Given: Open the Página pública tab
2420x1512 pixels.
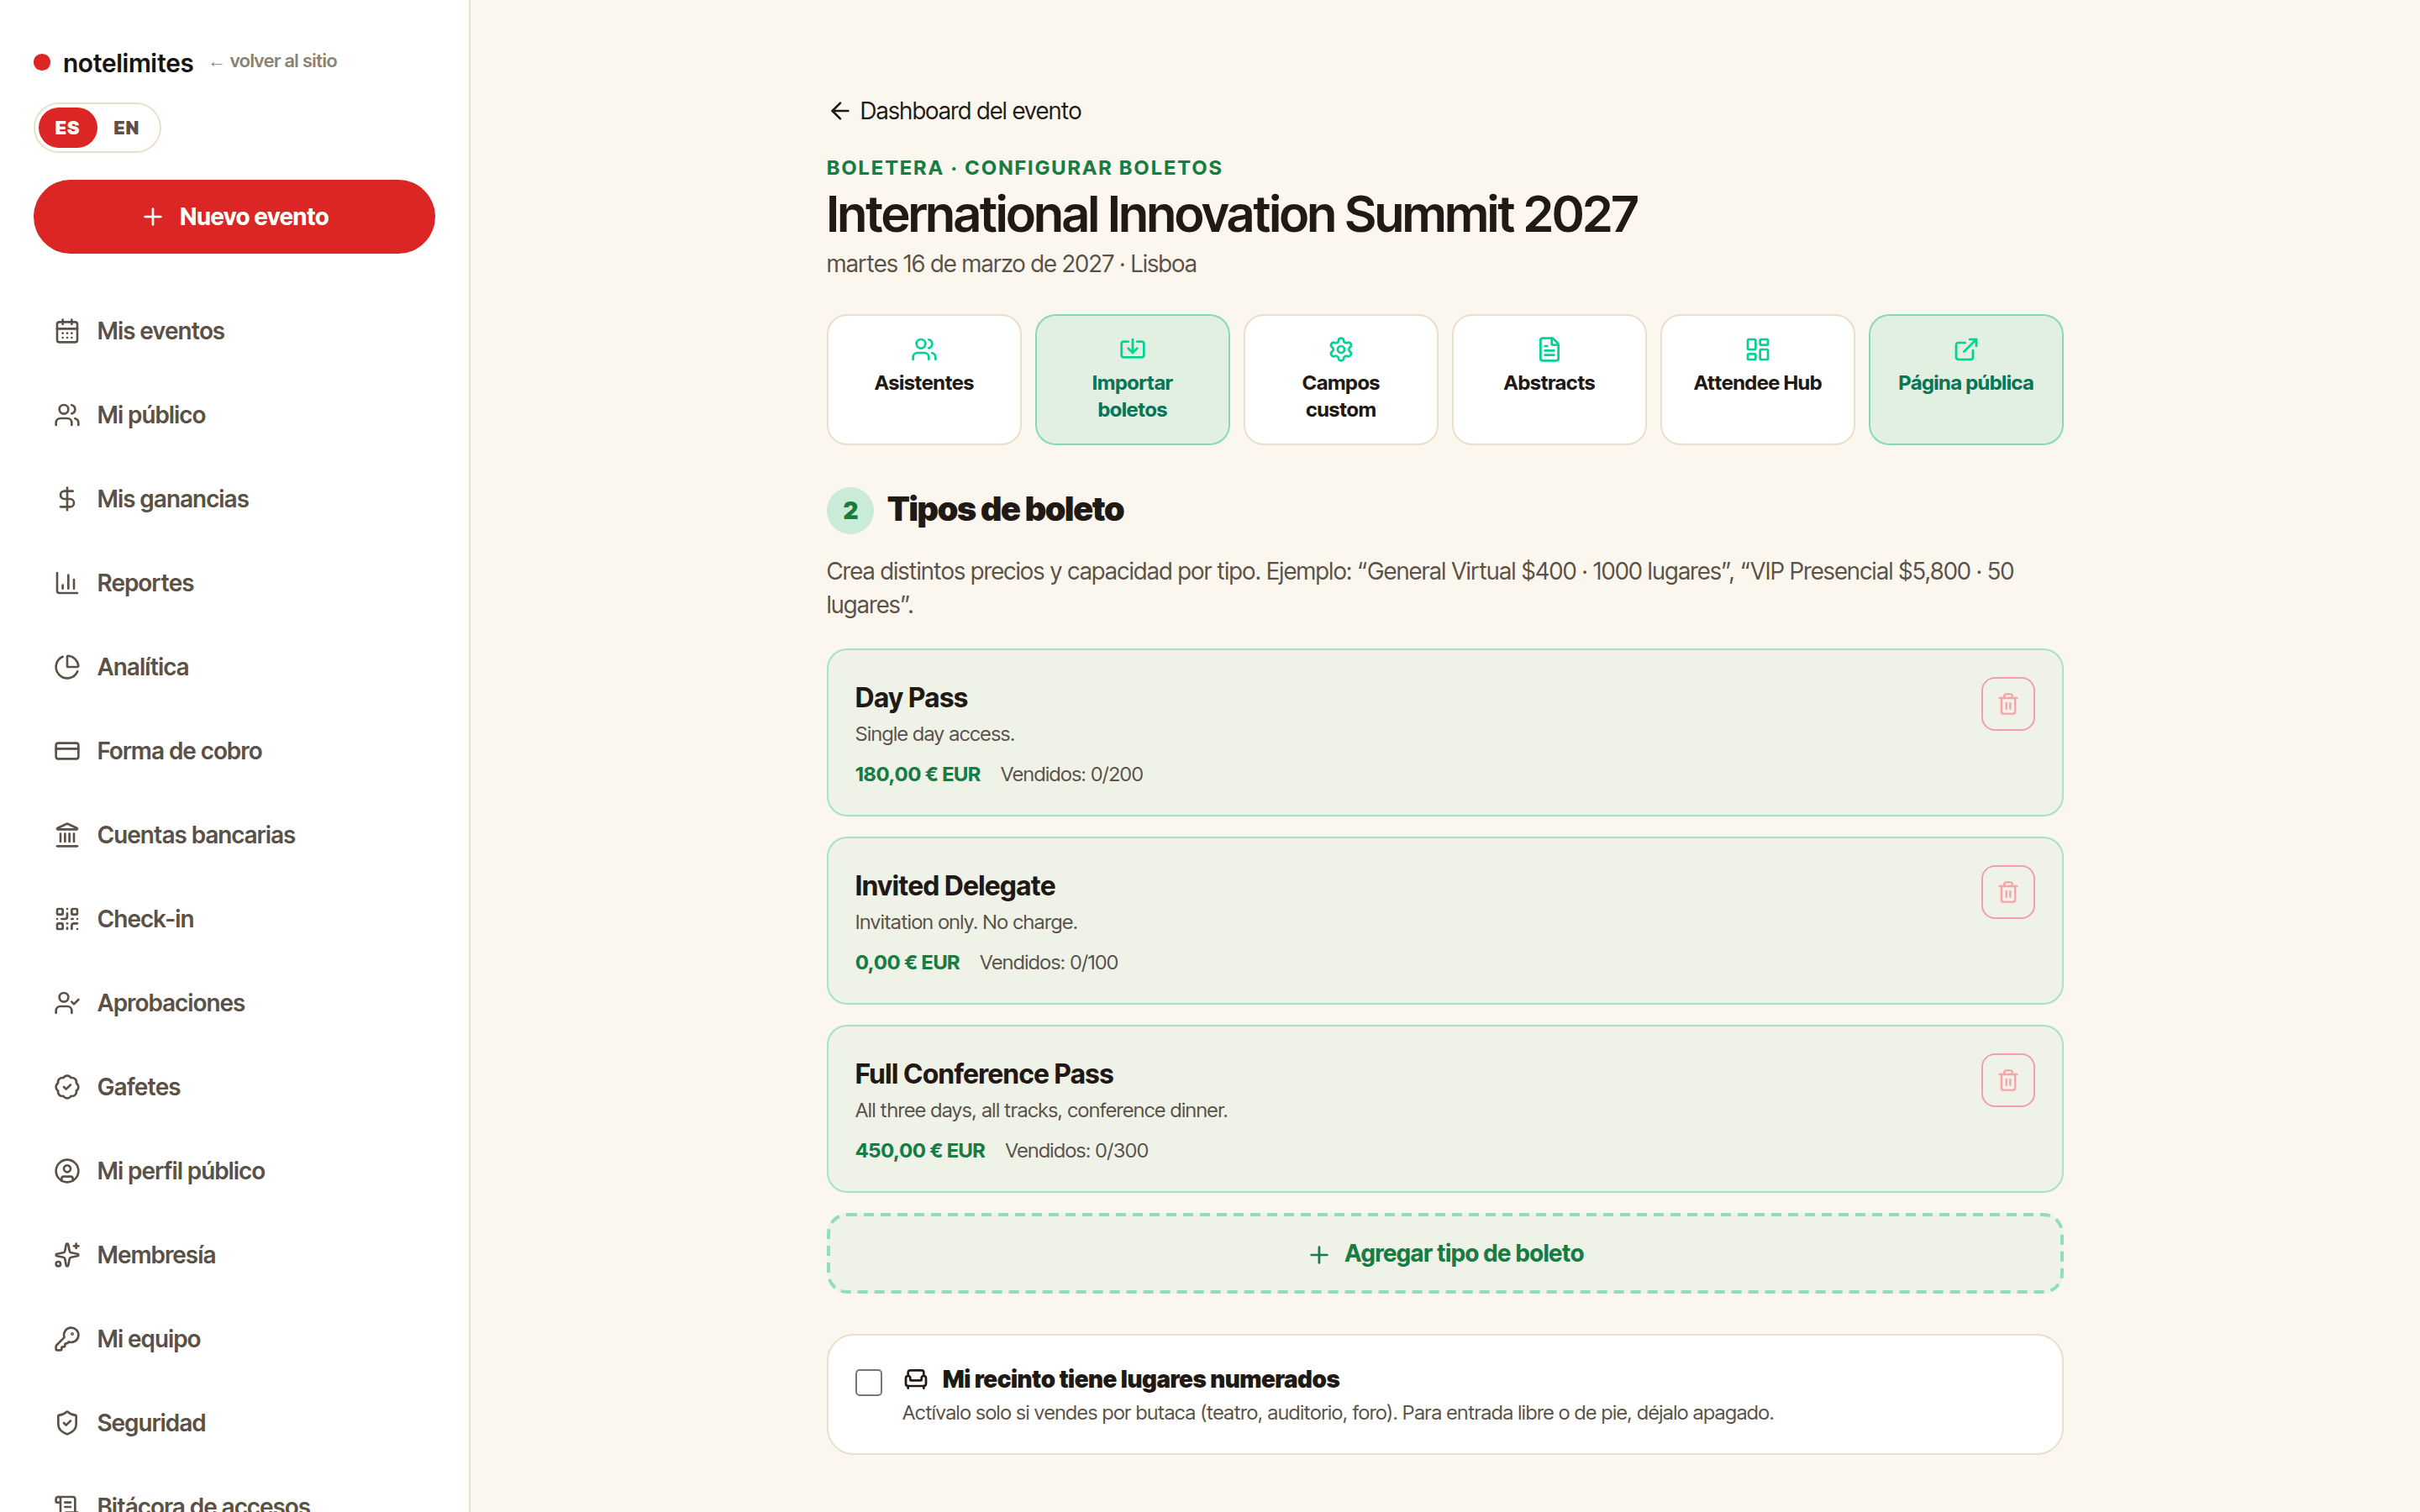Looking at the screenshot, I should (1965, 379).
